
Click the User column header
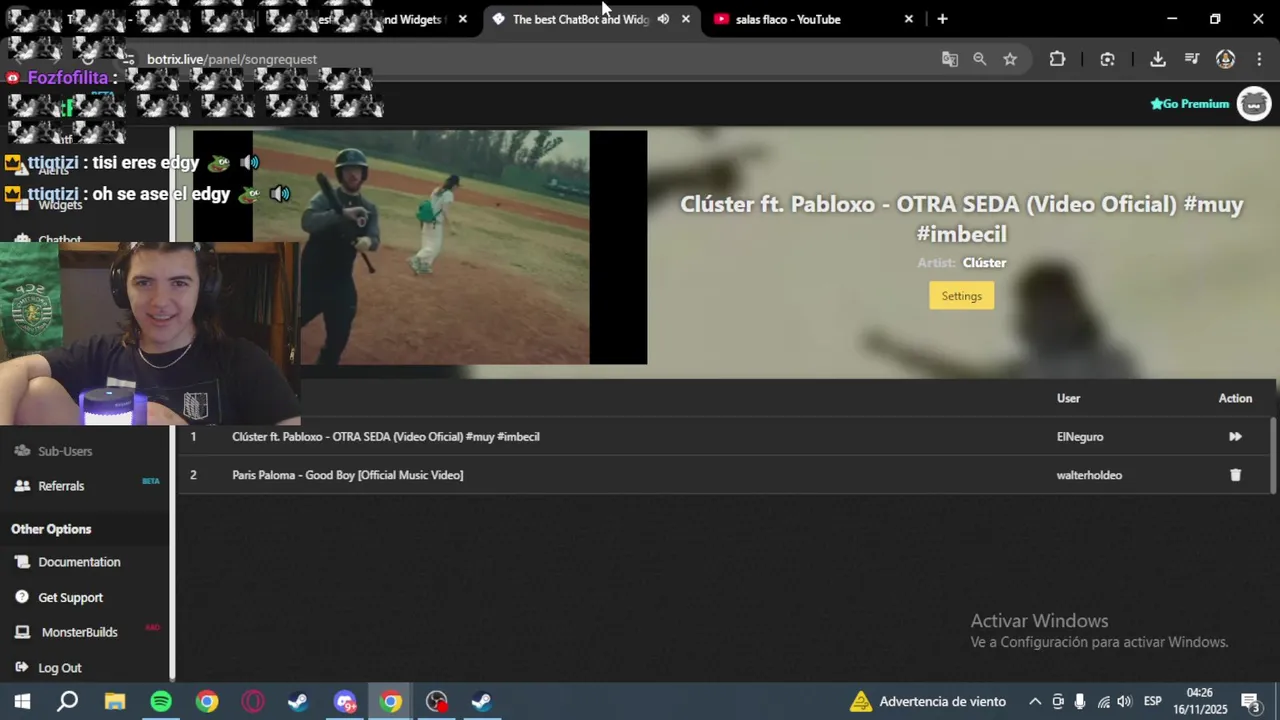[x=1068, y=398]
